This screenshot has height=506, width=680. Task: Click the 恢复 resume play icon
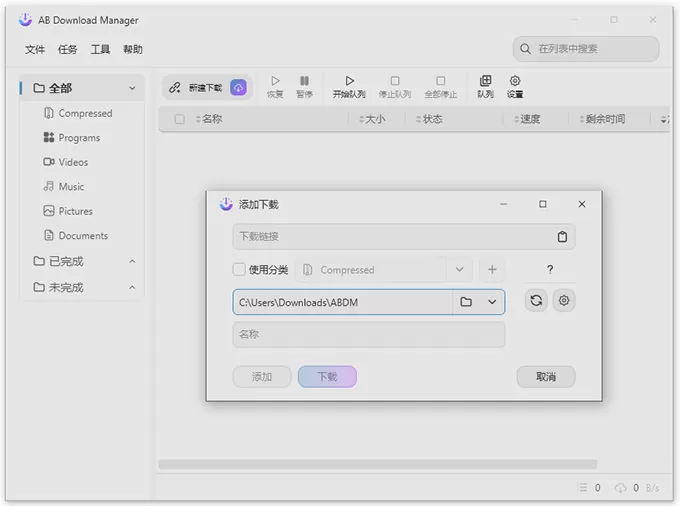click(275, 81)
